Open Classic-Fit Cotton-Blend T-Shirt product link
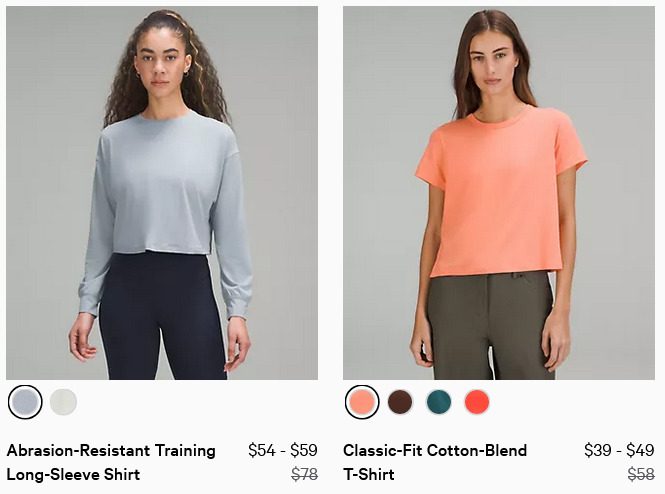 click(x=435, y=462)
